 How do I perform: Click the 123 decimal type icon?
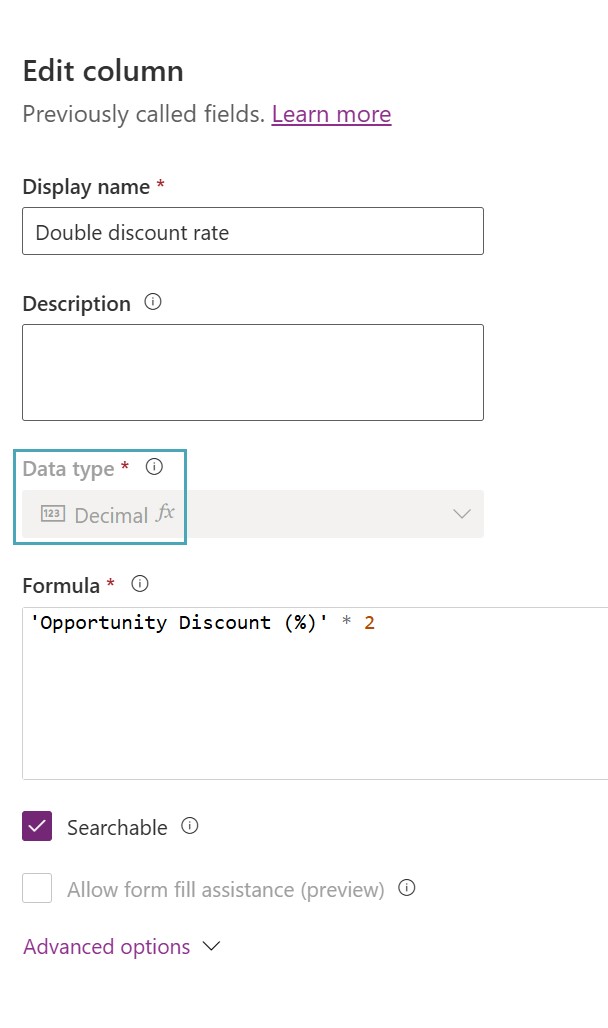click(52, 514)
